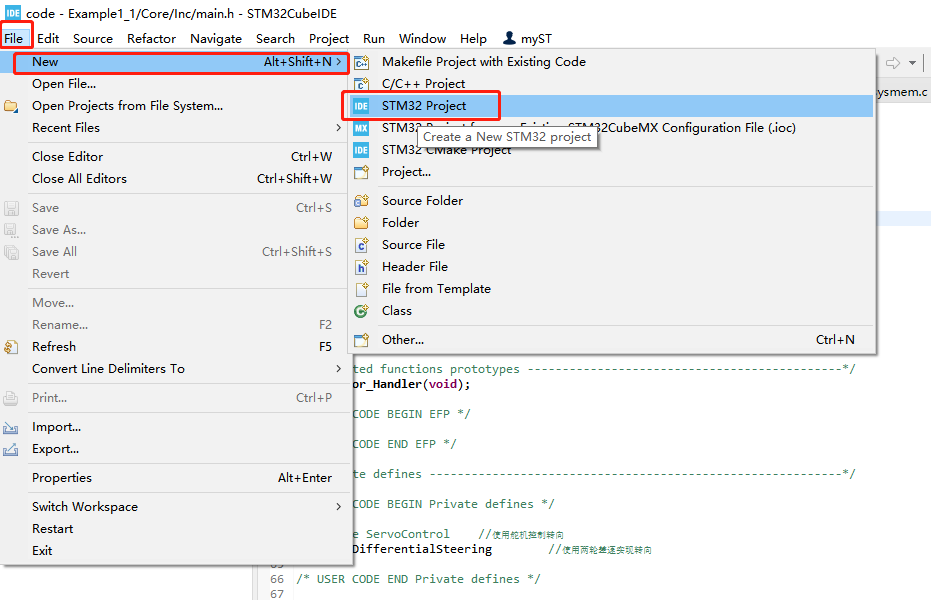This screenshot has width=931, height=600.
Task: Click the Makefile Project icon
Action: 362,62
